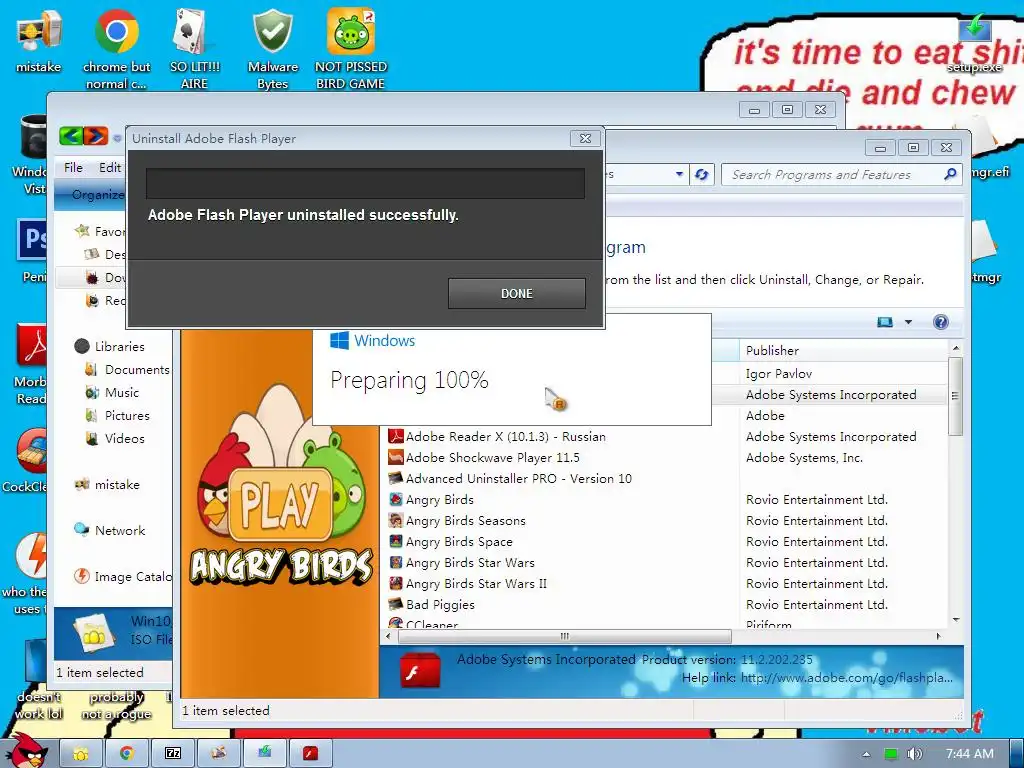Open the red Adobe PDF icon labeled 'Morb Read' on desktop
This screenshot has width=1024, height=768.
click(x=31, y=364)
